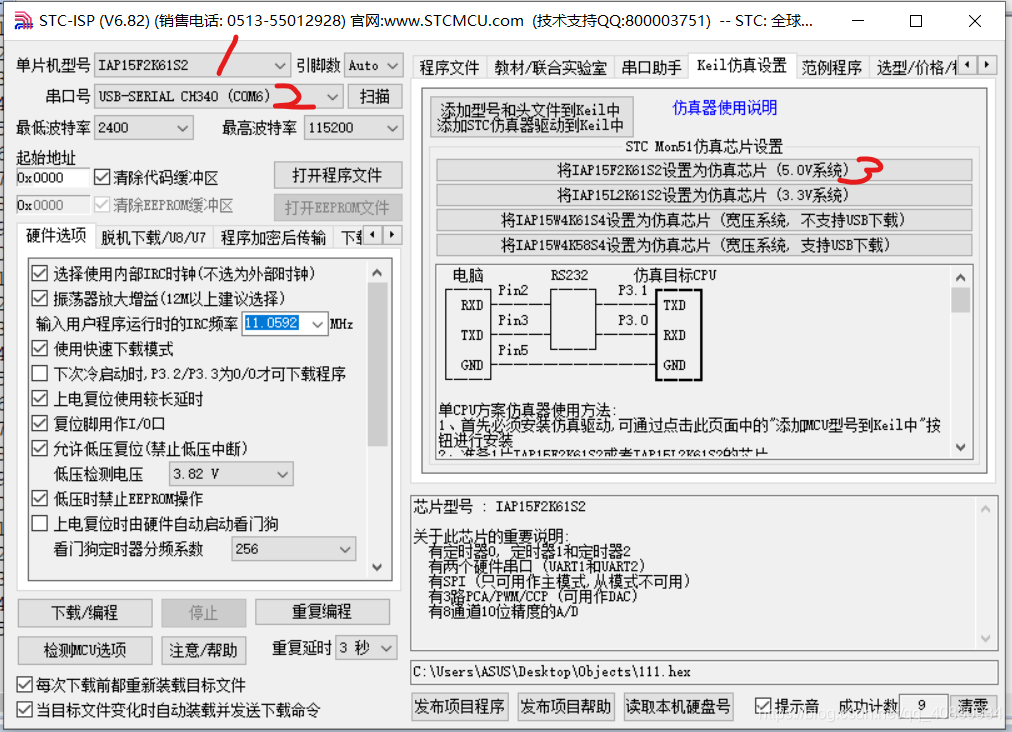Click 注意/帮助 button
Image resolution: width=1012 pixels, height=732 pixels.
203,650
